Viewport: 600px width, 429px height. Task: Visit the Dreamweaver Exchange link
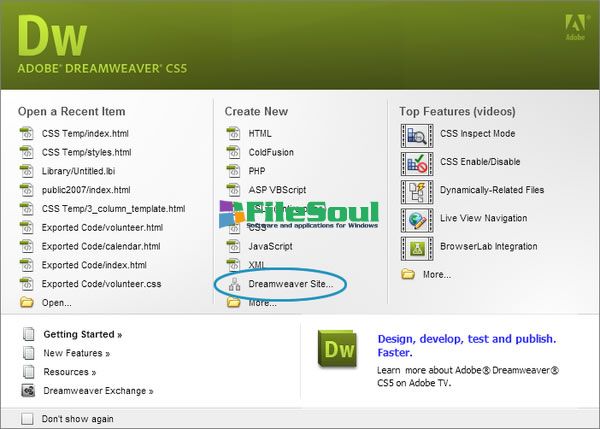click(97, 391)
